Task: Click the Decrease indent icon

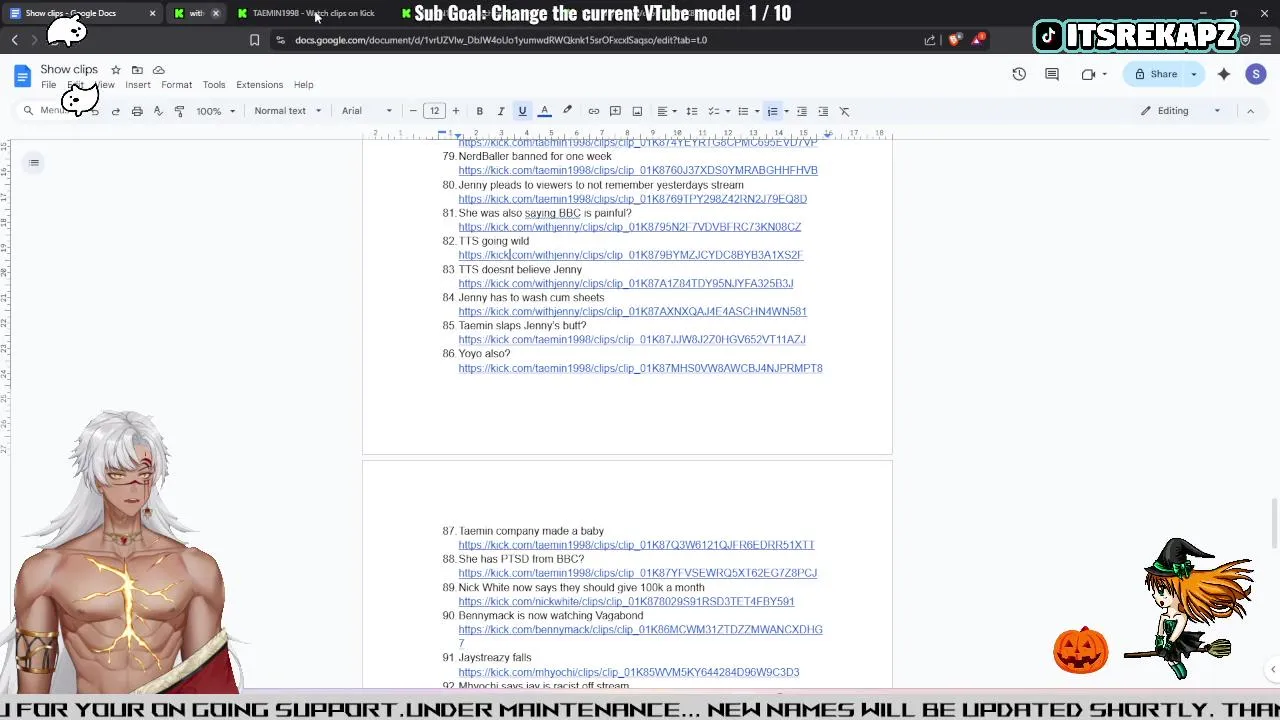Action: pos(801,111)
